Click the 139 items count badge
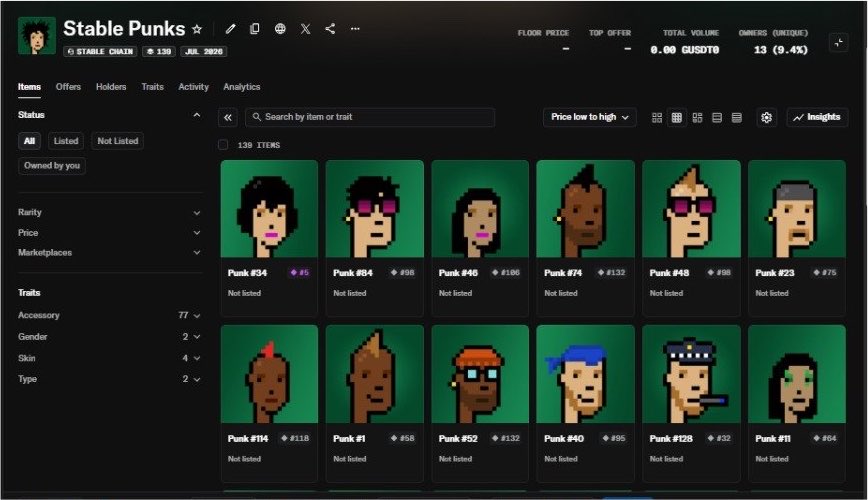Viewport: 868px width, 500px height. click(159, 51)
